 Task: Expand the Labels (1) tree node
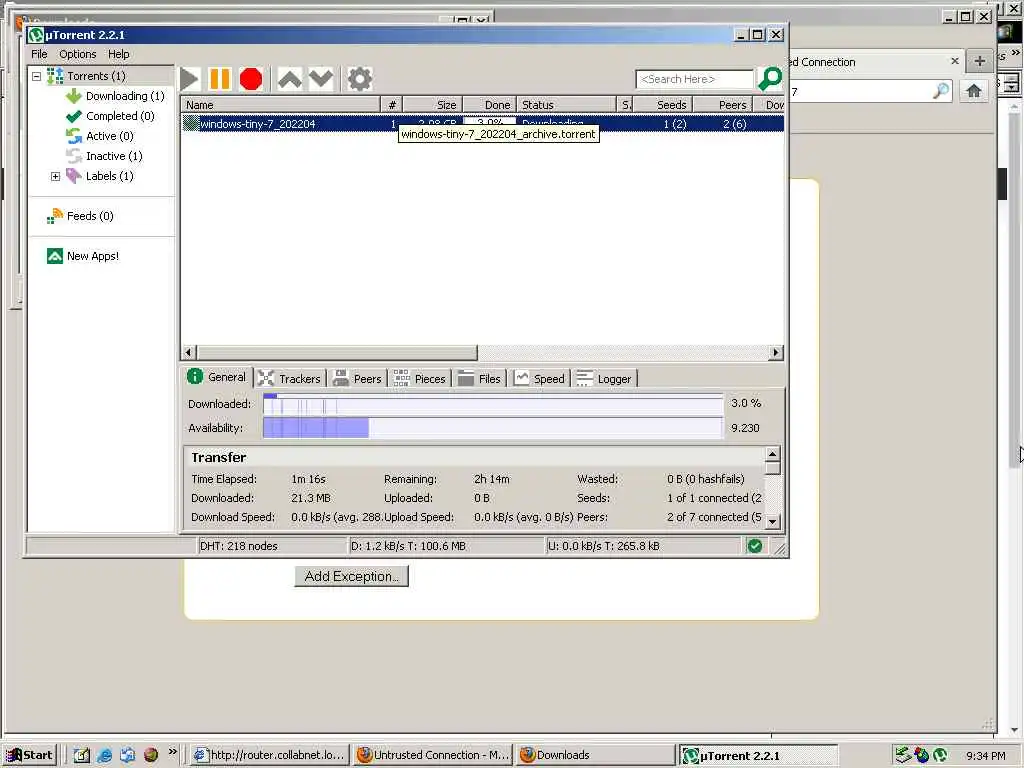pyautogui.click(x=56, y=176)
